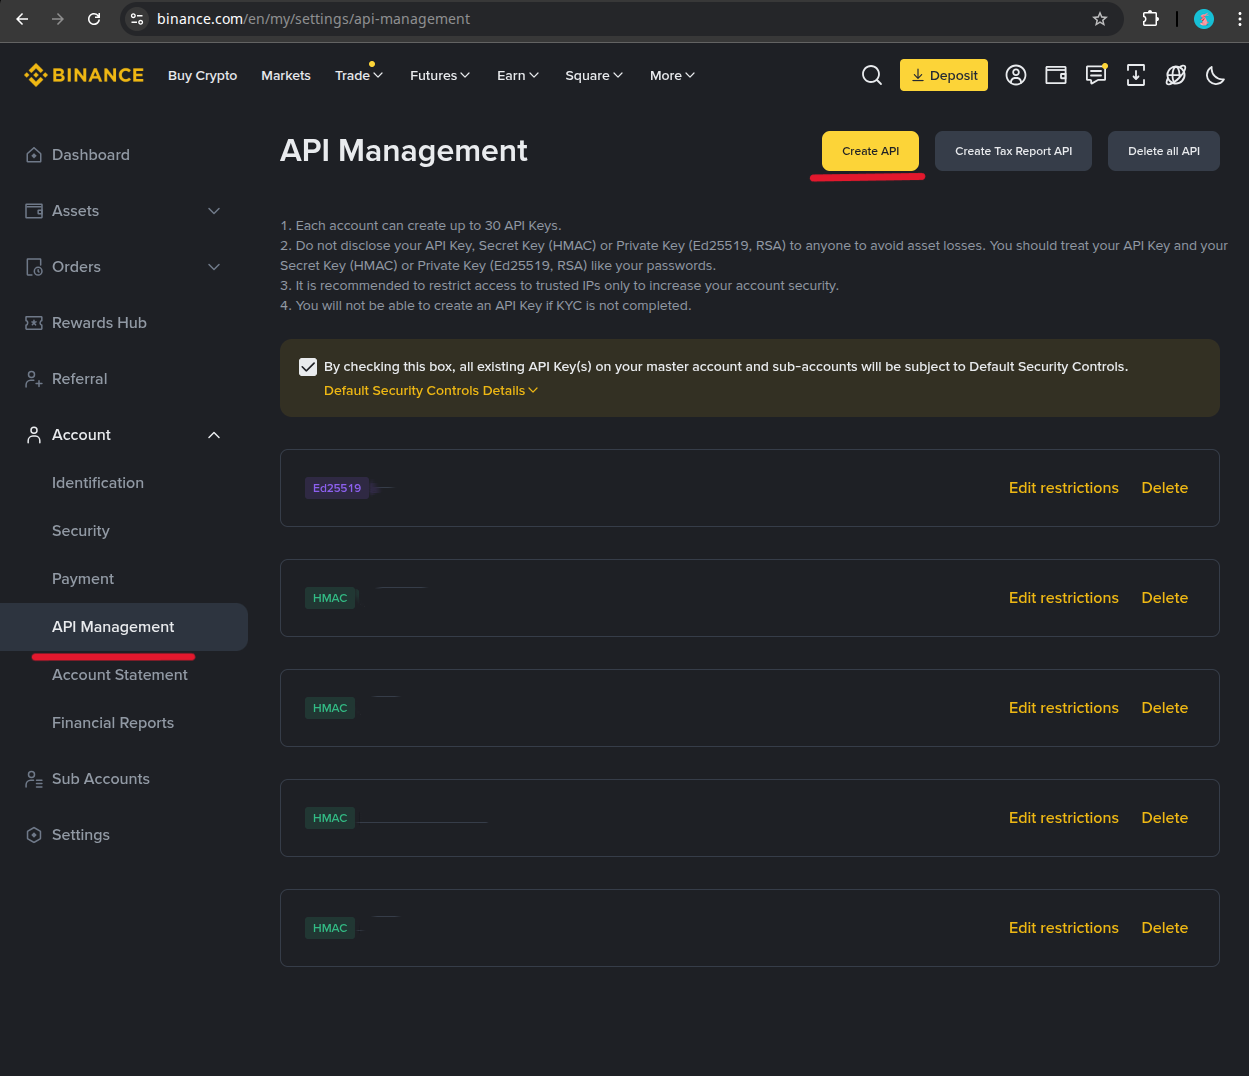This screenshot has width=1249, height=1076.
Task: Edit restrictions for last HMAC key
Action: [x=1064, y=928]
